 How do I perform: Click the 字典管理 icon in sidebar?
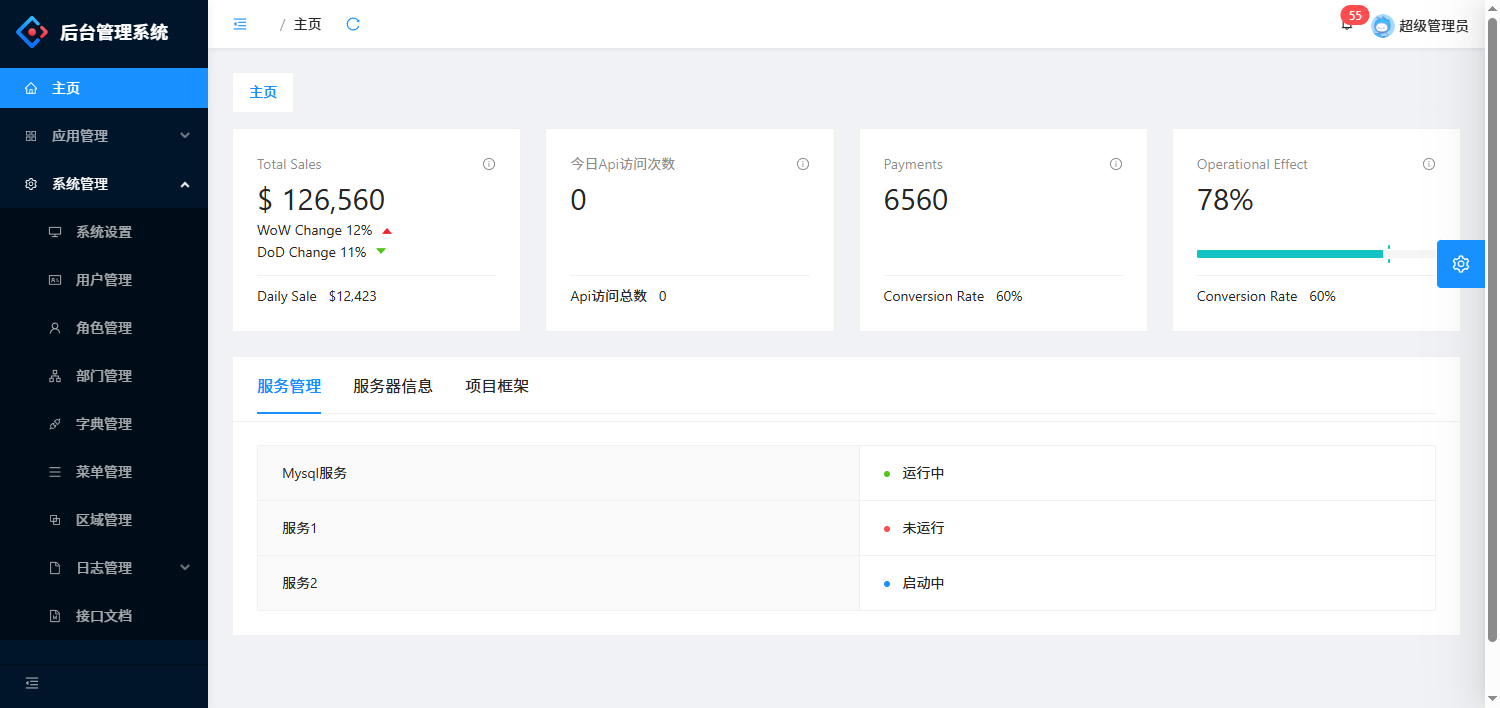[x=57, y=423]
